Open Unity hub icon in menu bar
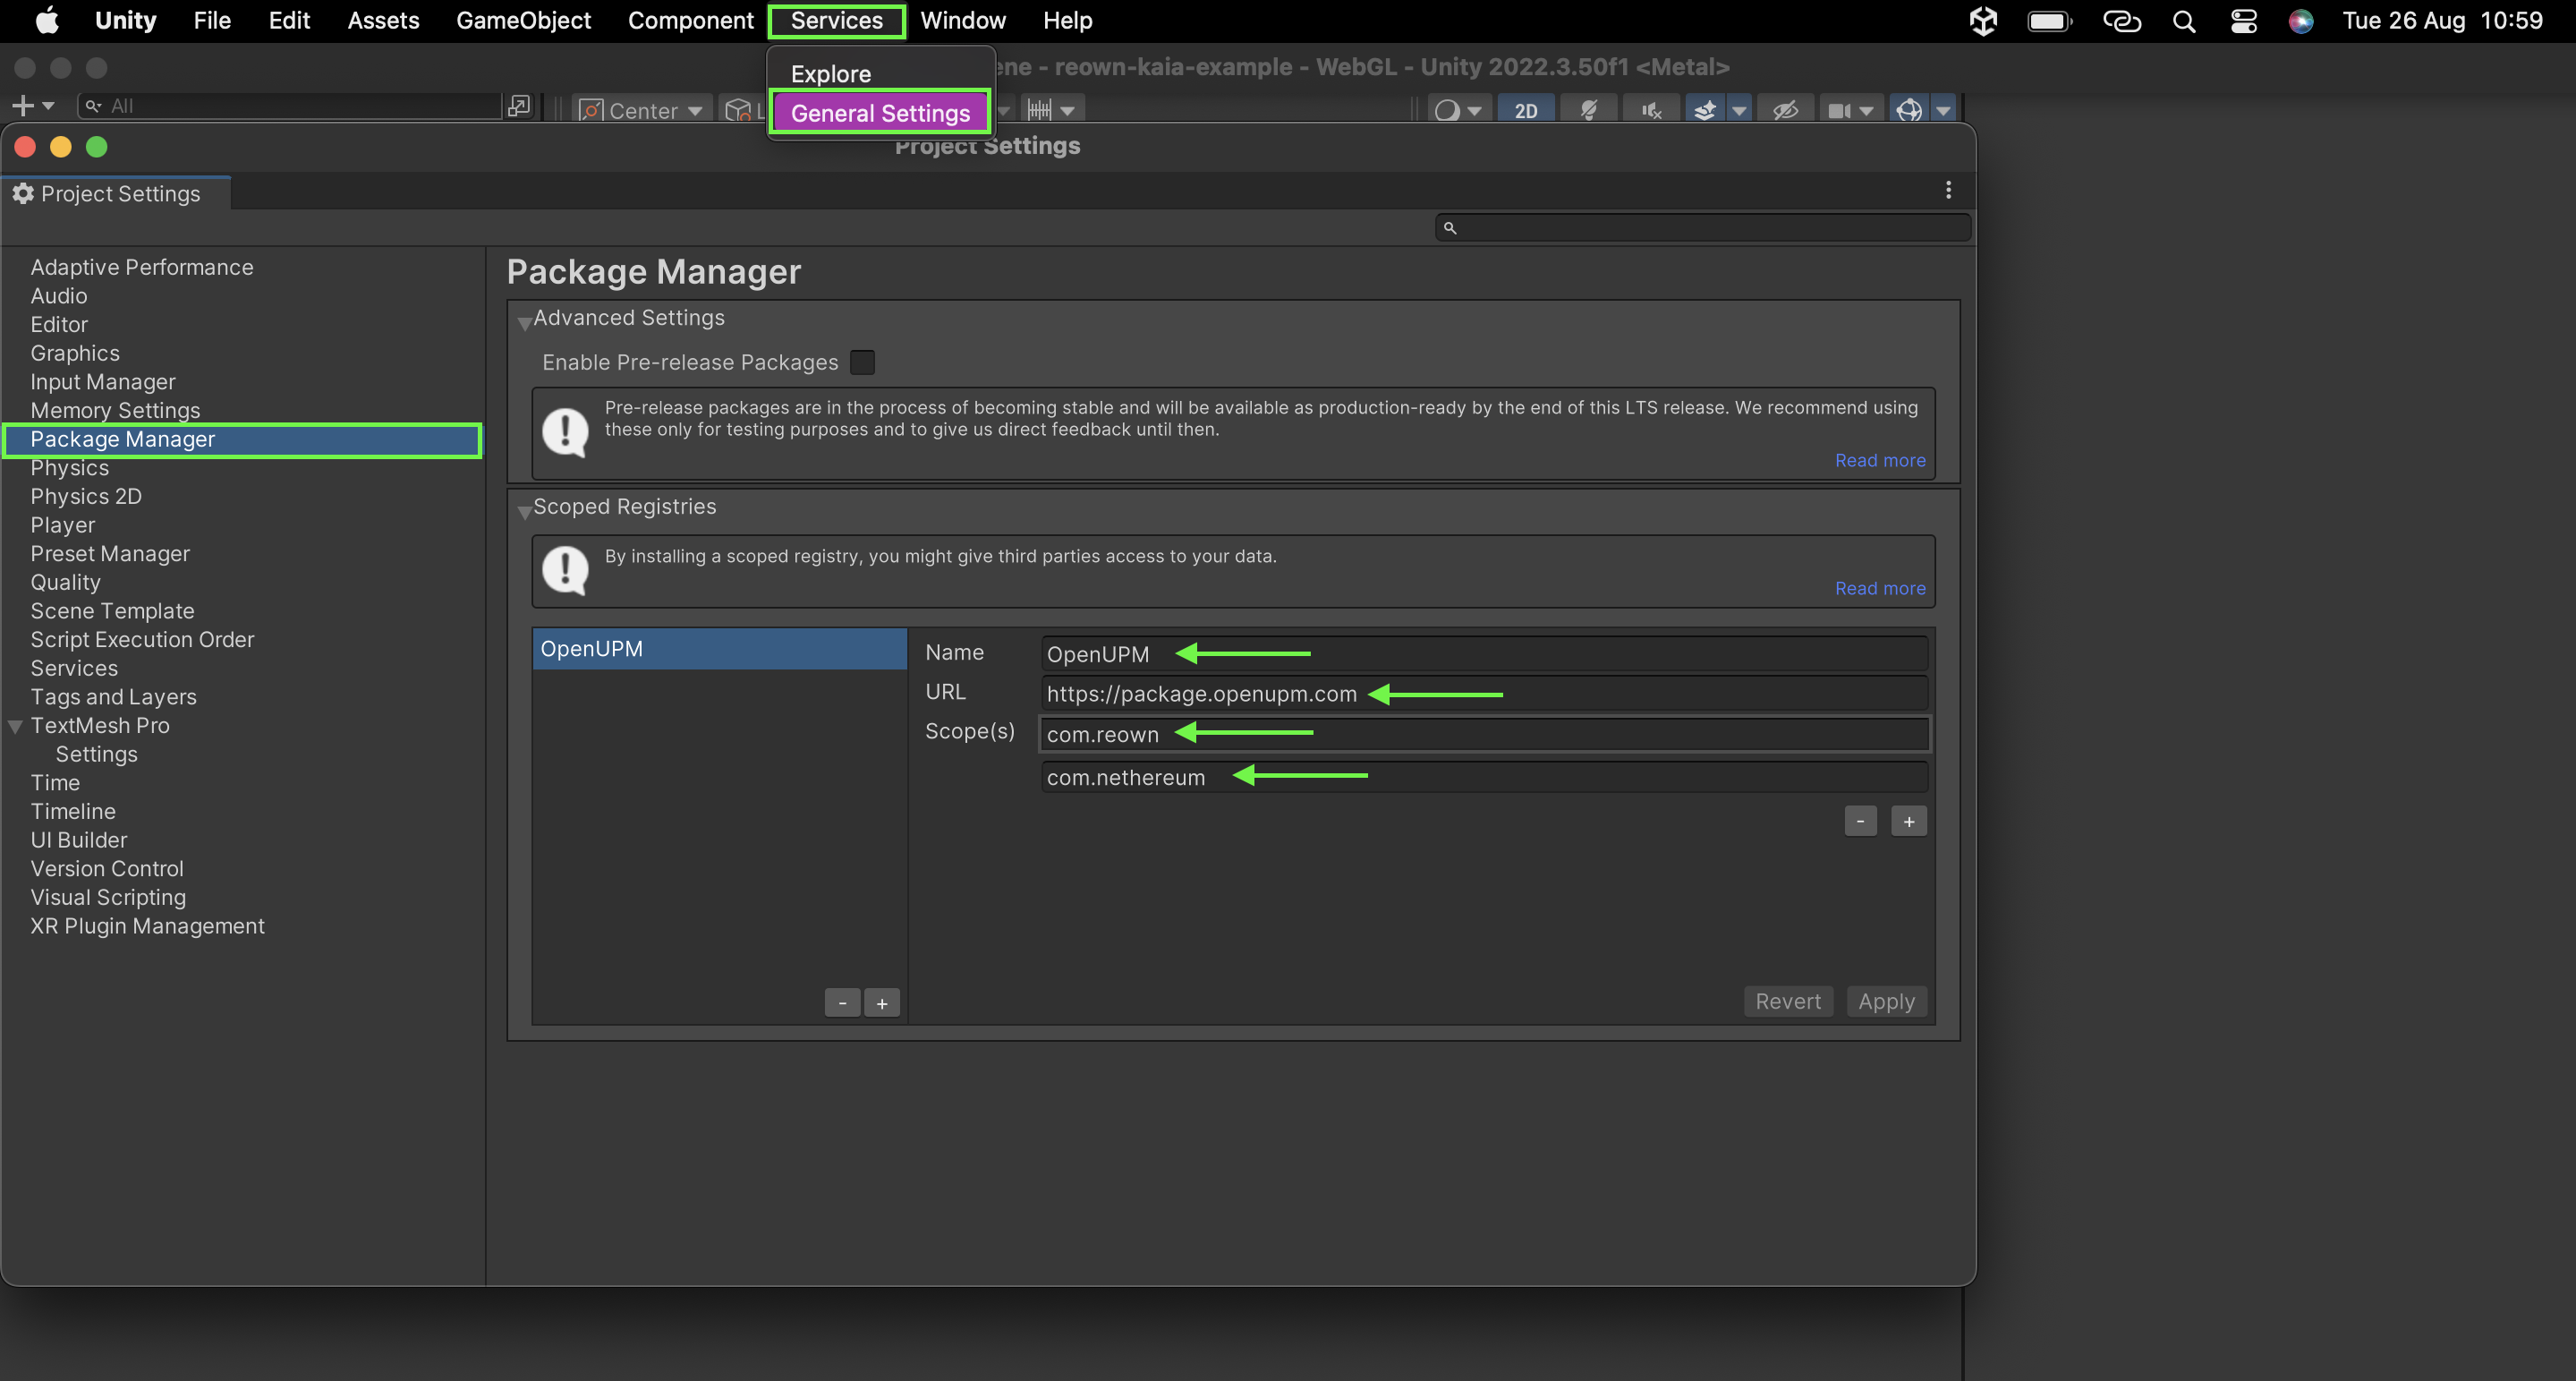2576x1381 pixels. [x=1983, y=21]
